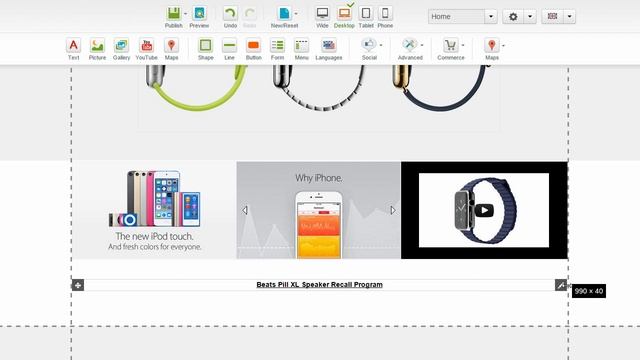640x360 pixels.
Task: Click the language flag icon
Action: (552, 16)
